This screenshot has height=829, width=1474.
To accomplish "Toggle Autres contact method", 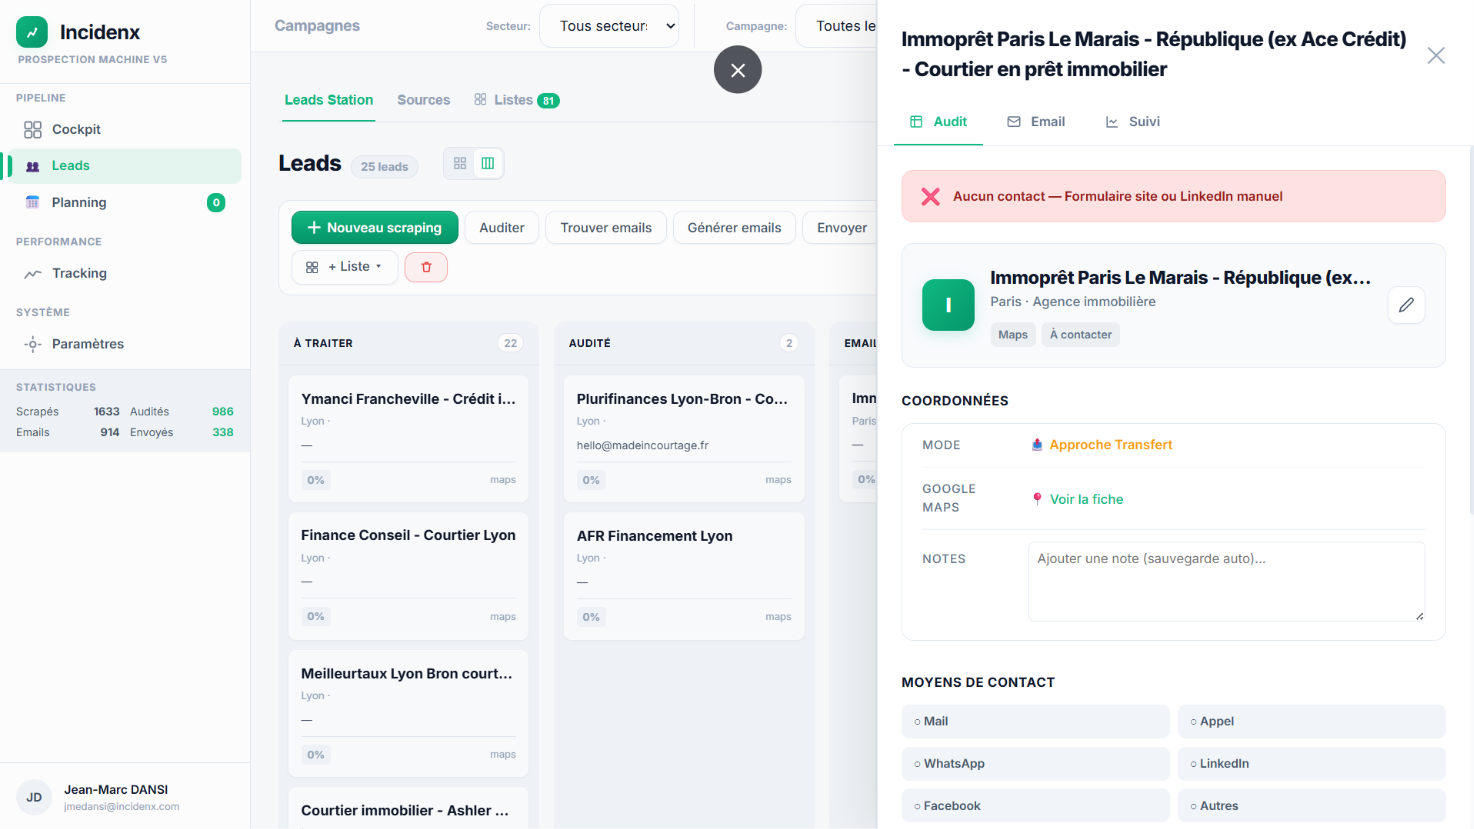I will (x=1311, y=806).
